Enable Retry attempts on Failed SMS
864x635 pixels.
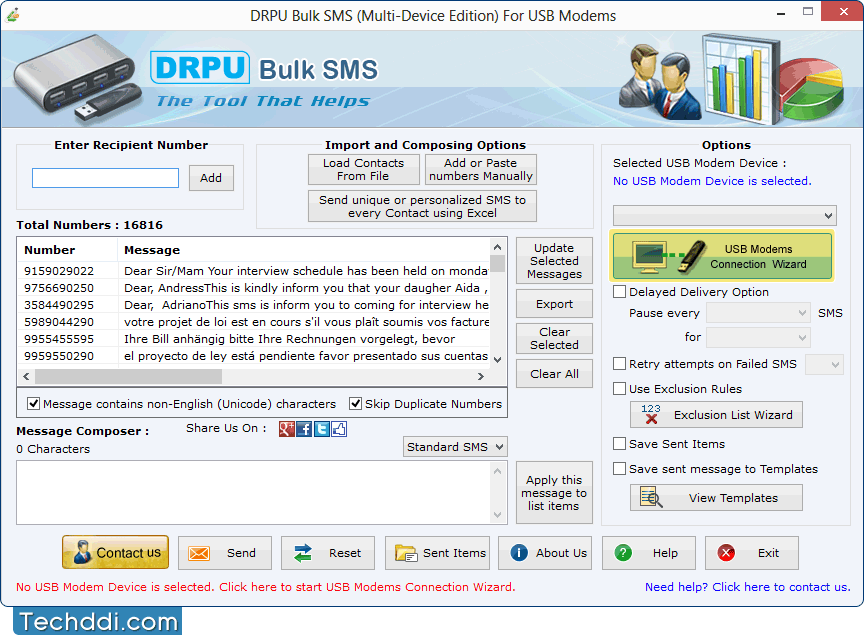[619, 364]
